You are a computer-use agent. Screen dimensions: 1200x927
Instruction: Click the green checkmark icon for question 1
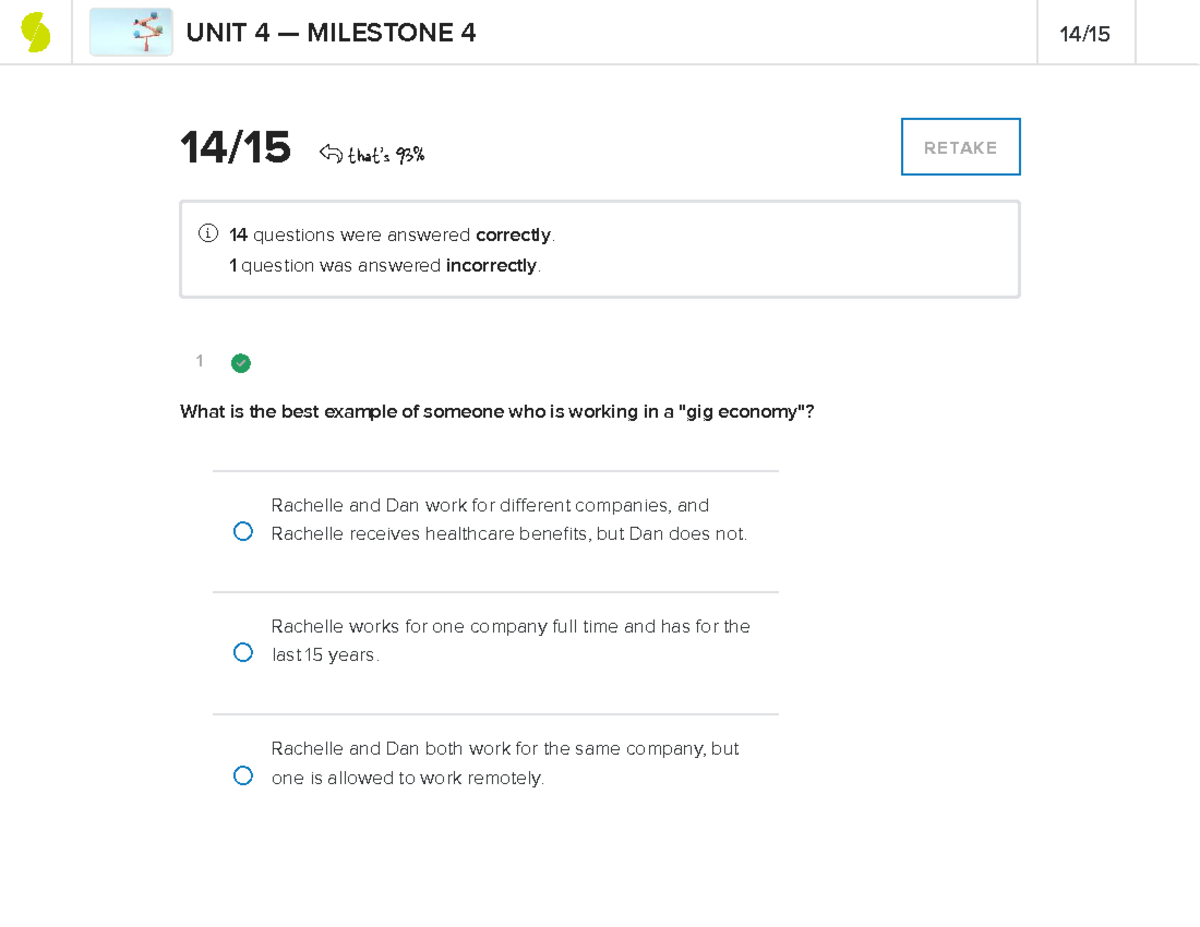241,363
